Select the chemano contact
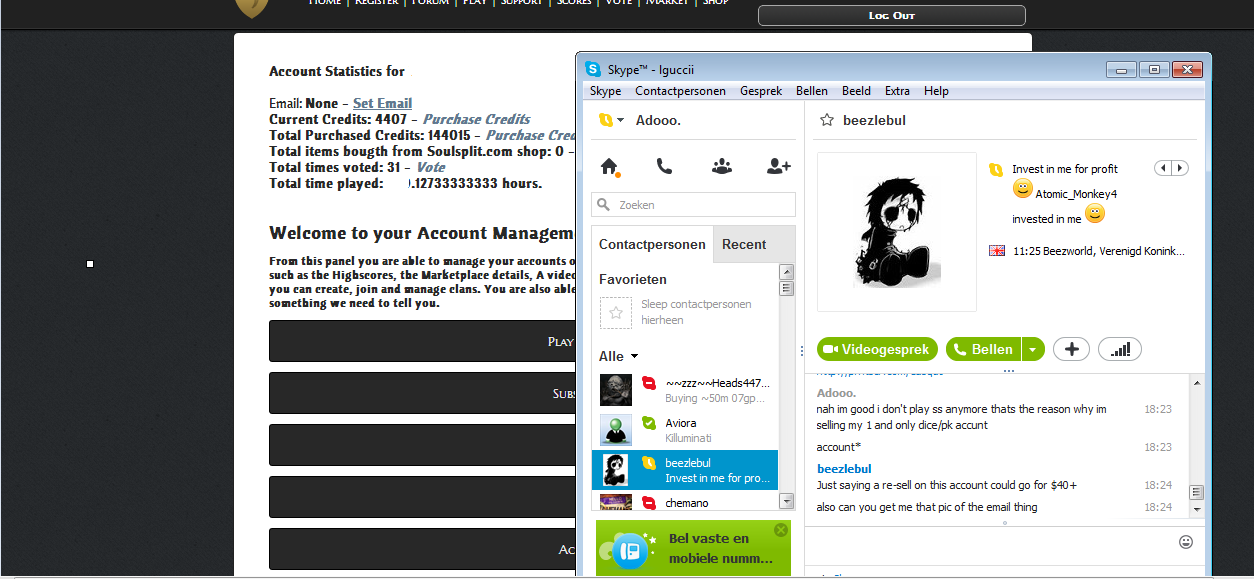The width and height of the screenshot is (1254, 579). (x=684, y=502)
